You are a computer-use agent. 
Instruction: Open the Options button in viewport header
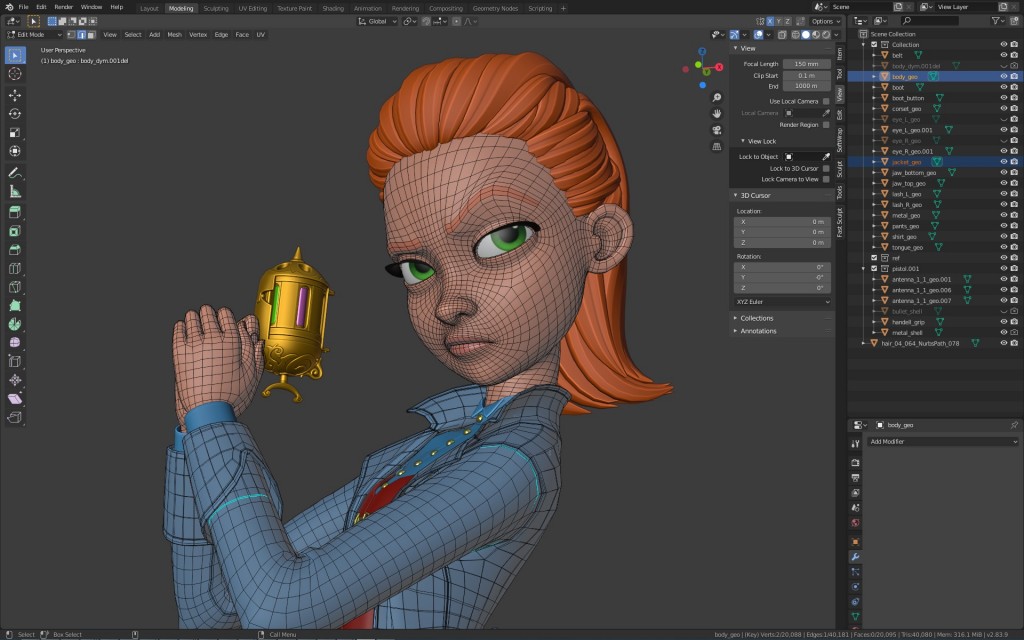click(823, 21)
